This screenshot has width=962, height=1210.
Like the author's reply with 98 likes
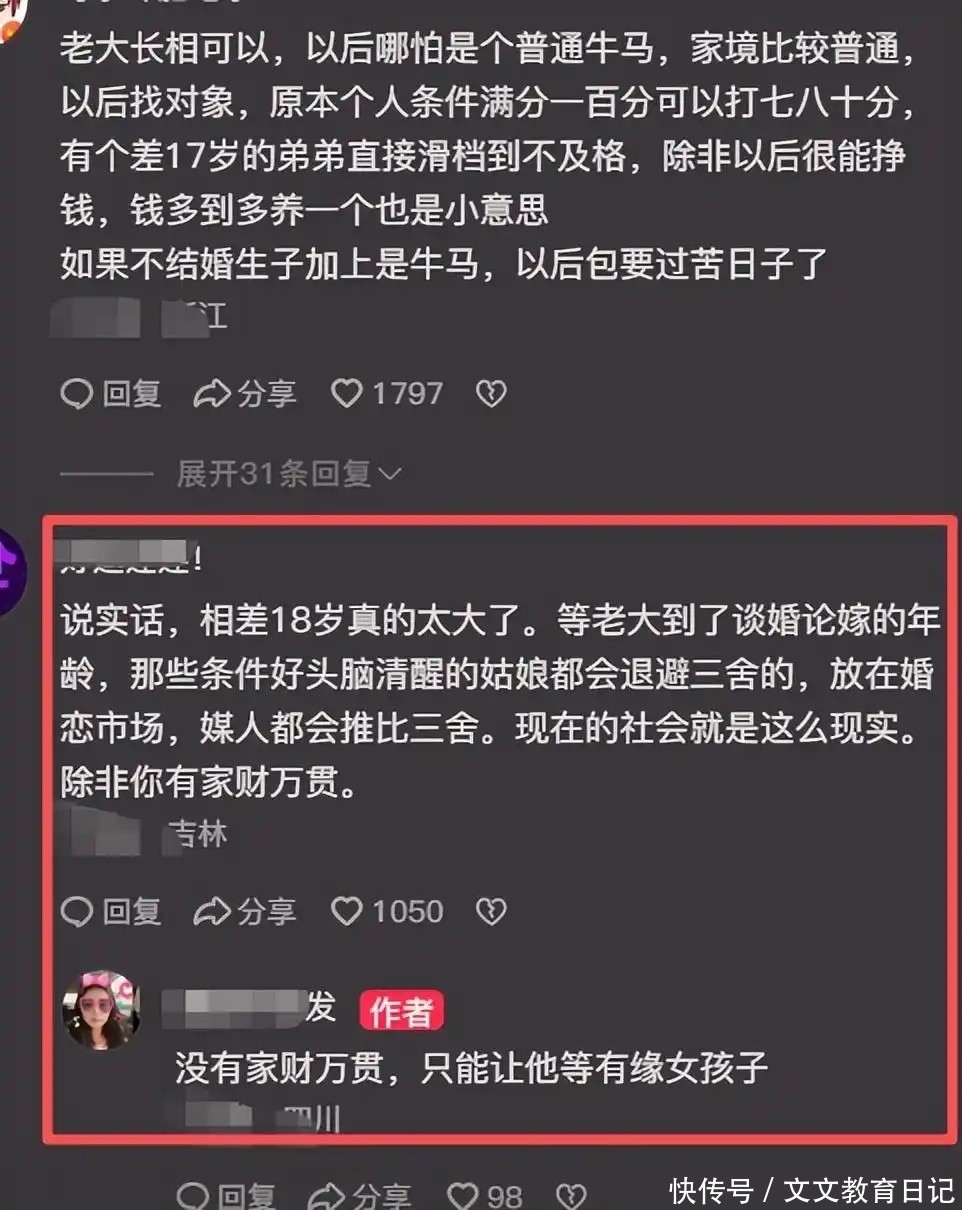point(485,1195)
